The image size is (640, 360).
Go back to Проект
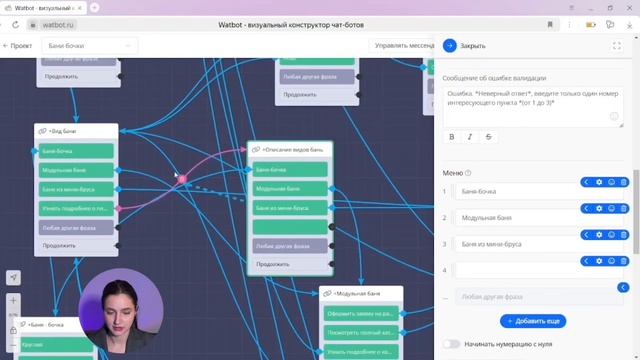[17, 46]
